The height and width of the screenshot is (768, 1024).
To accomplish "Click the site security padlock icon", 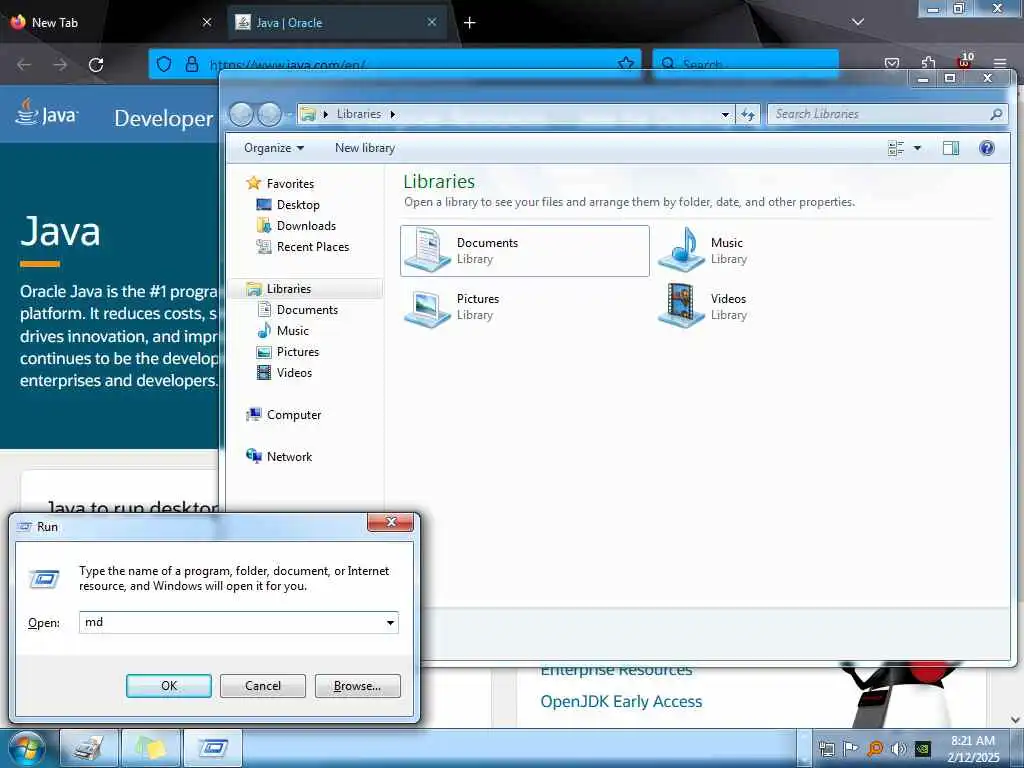I will tap(191, 64).
